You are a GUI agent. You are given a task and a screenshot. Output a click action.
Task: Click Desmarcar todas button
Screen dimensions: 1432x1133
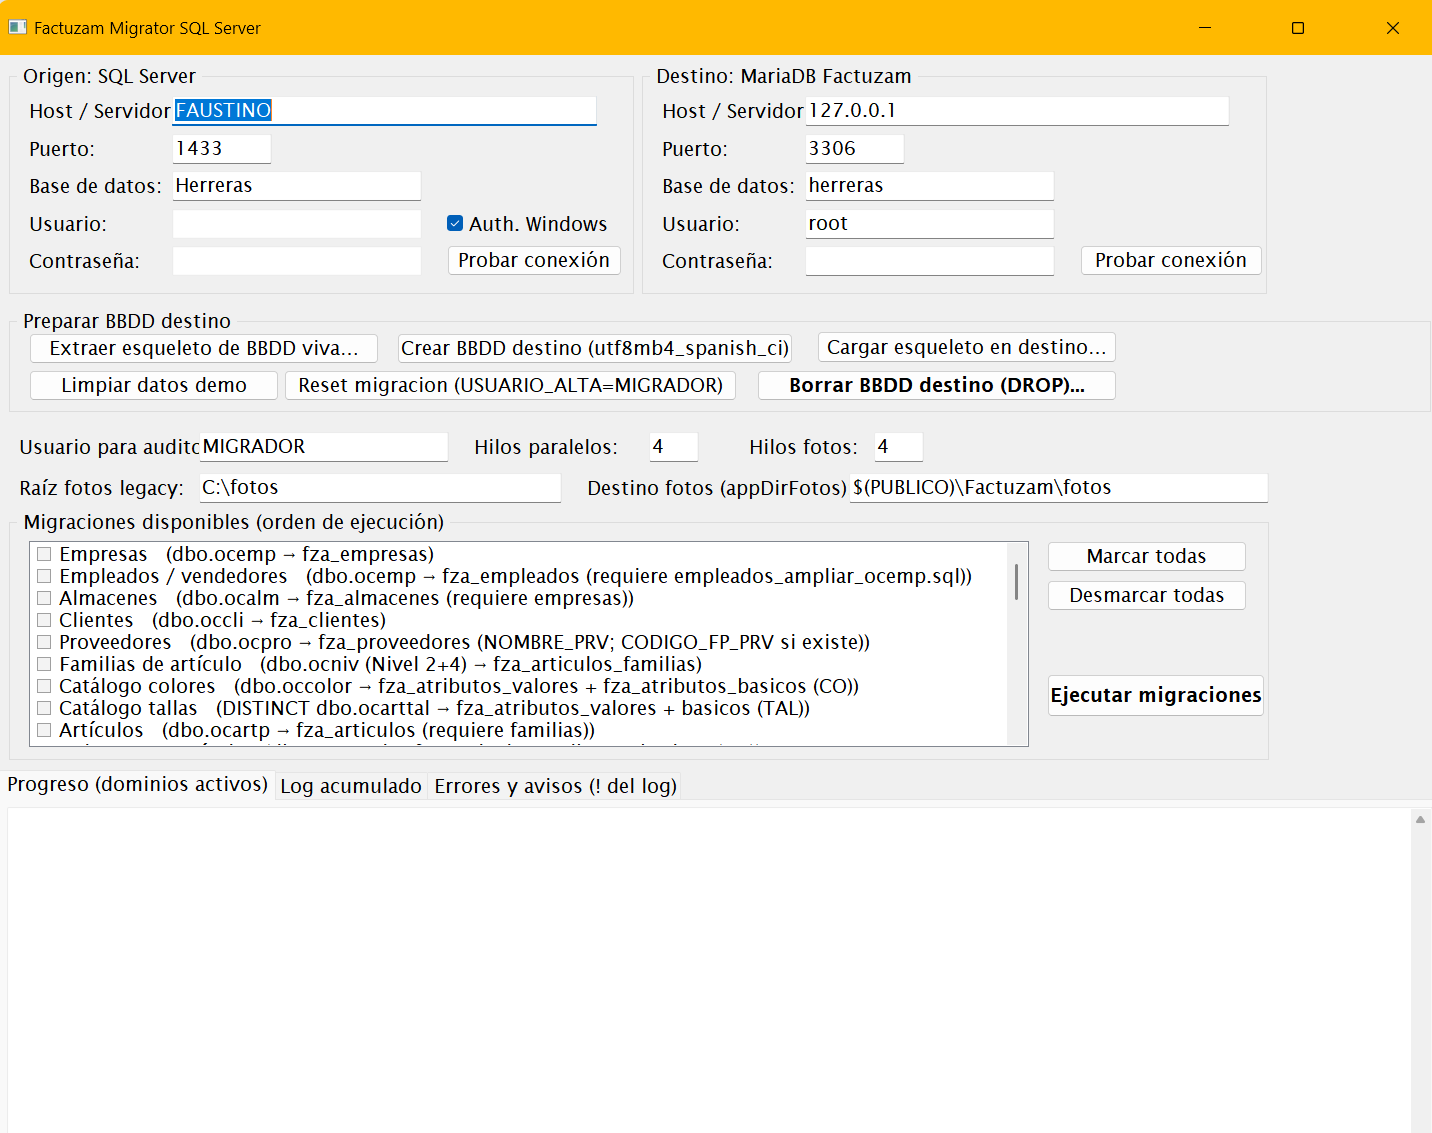(x=1147, y=595)
